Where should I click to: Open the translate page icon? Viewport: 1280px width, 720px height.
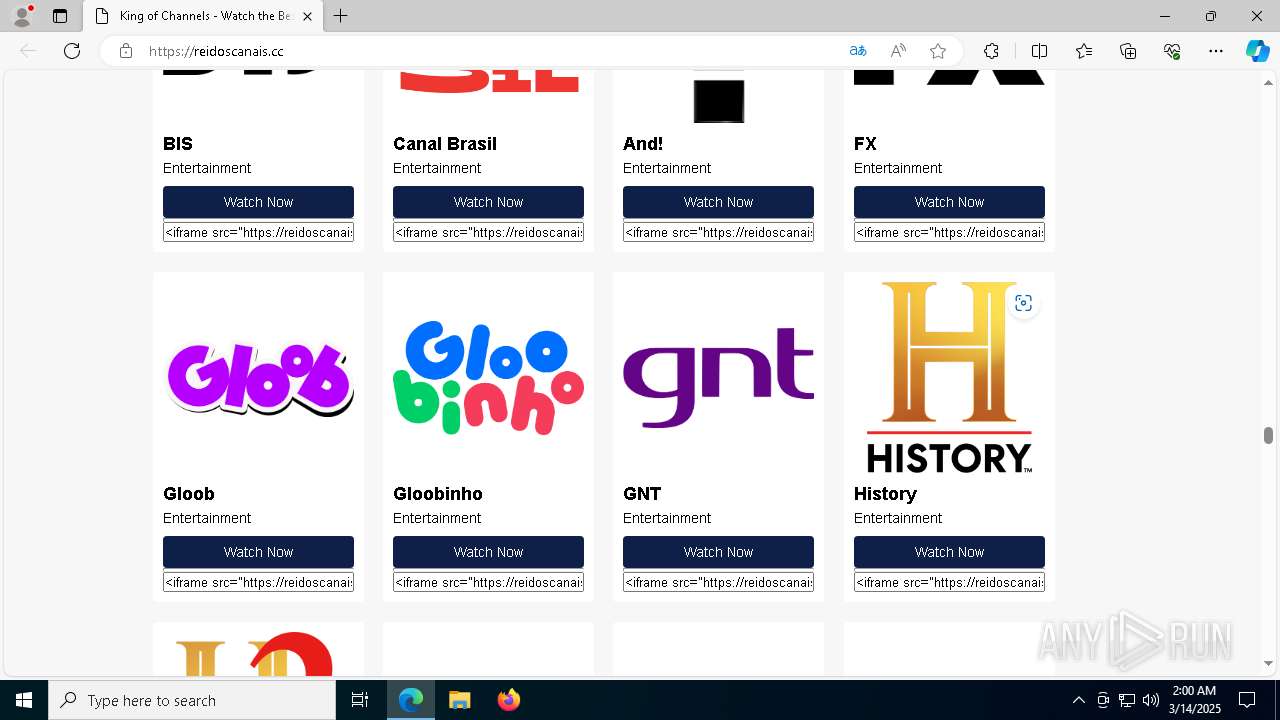(x=858, y=51)
